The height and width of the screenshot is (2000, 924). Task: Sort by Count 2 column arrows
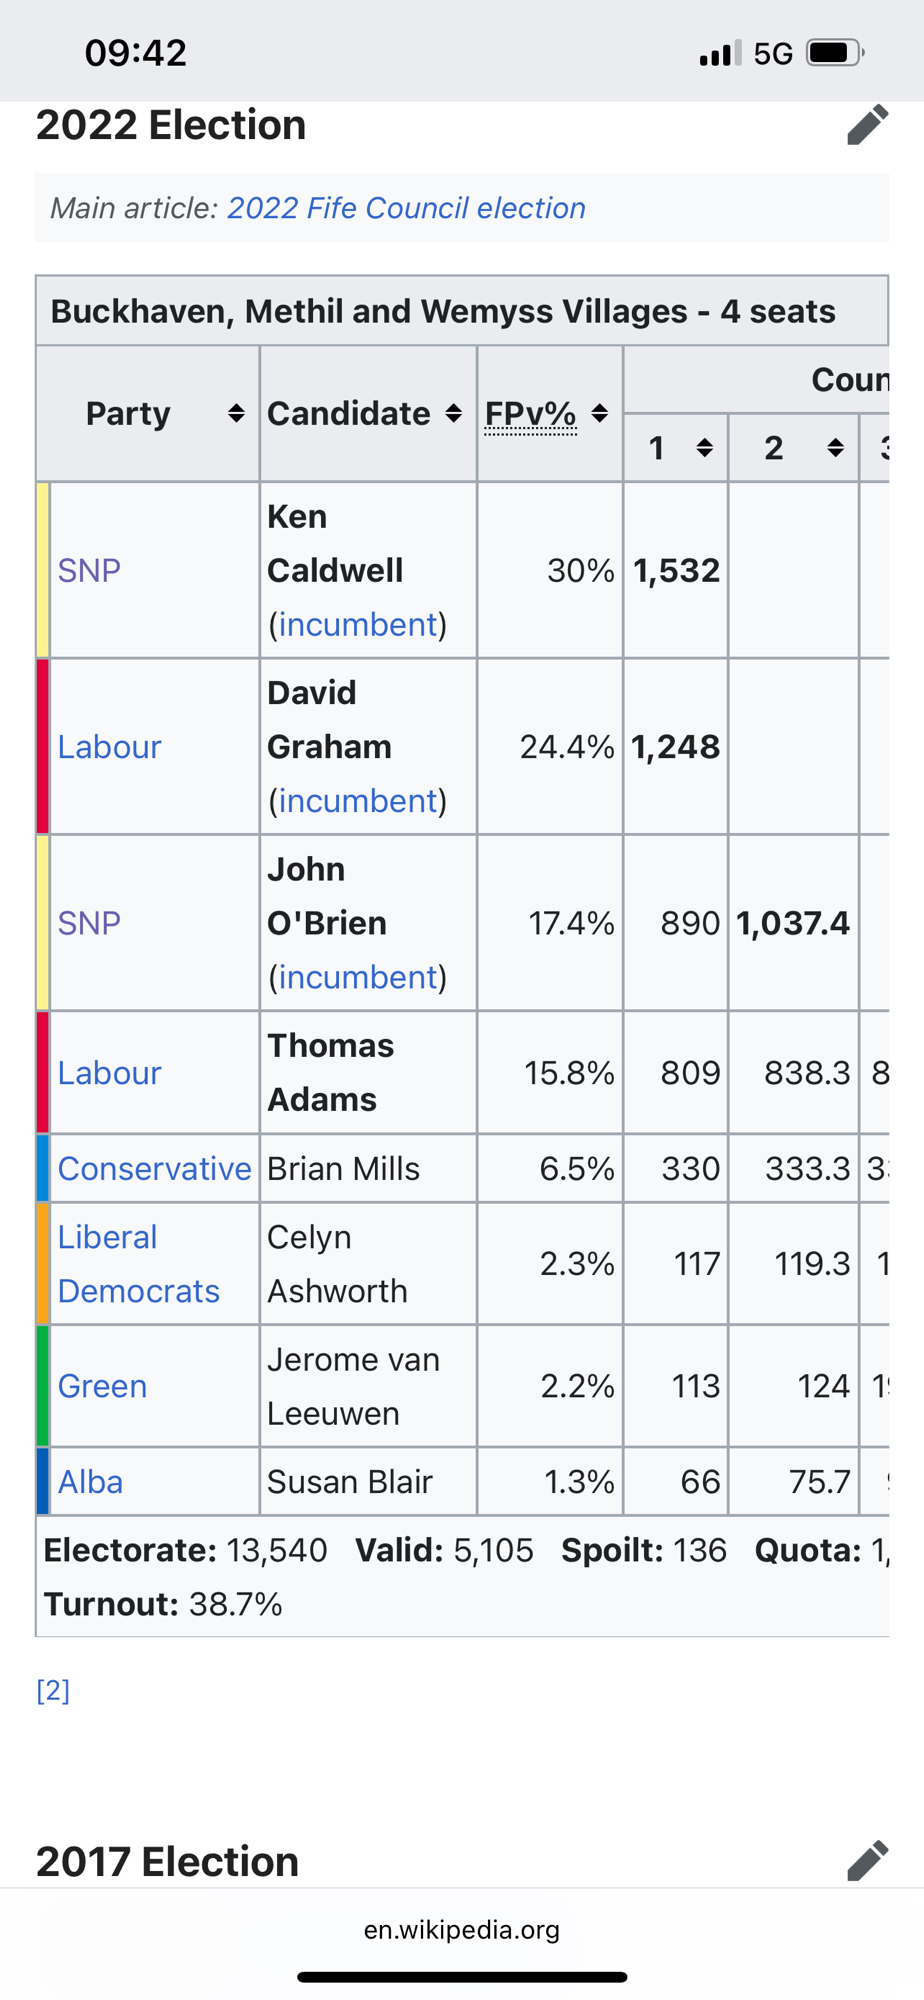pos(835,447)
